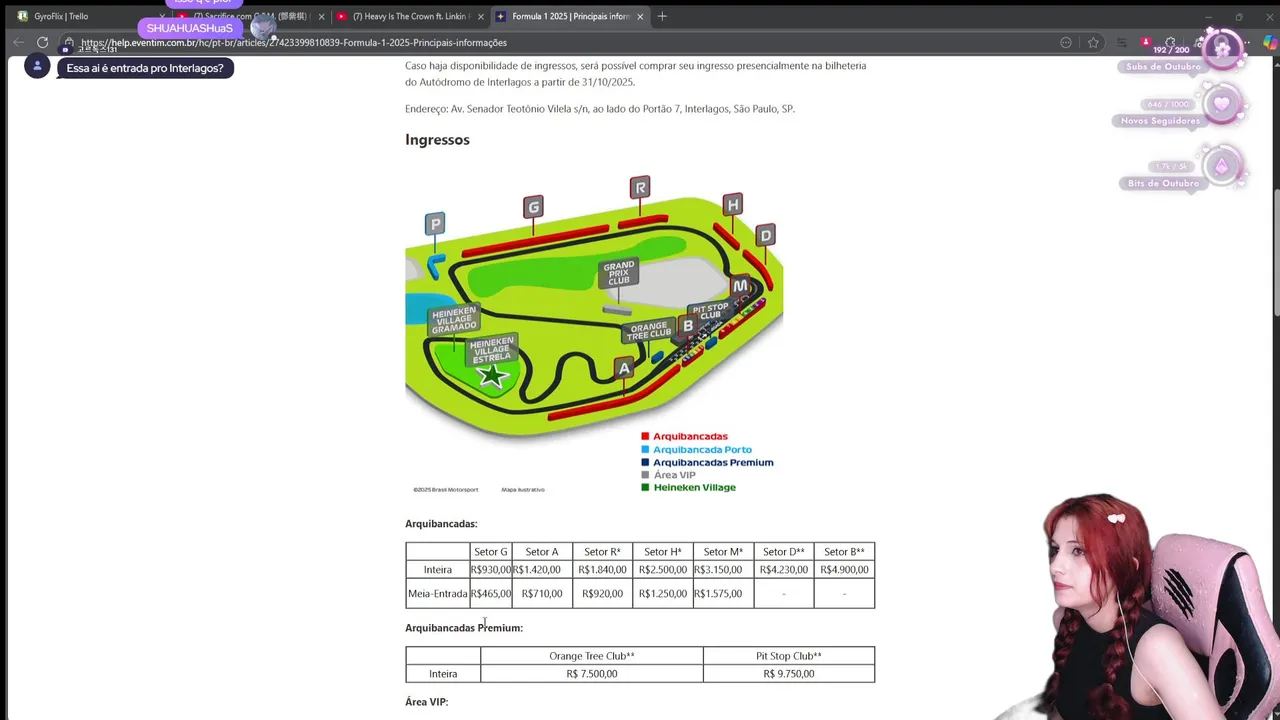This screenshot has width=1280, height=720.
Task: Click the M sector marker on map
Action: 740,286
